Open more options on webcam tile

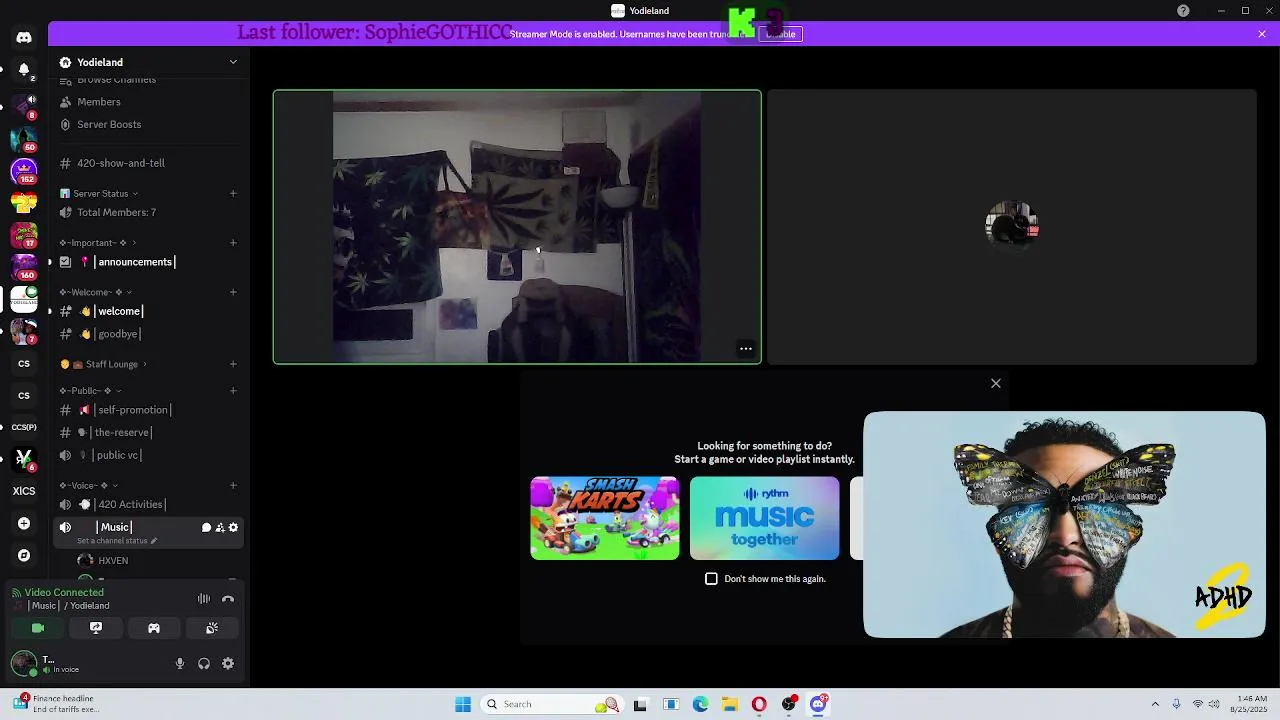click(x=745, y=349)
